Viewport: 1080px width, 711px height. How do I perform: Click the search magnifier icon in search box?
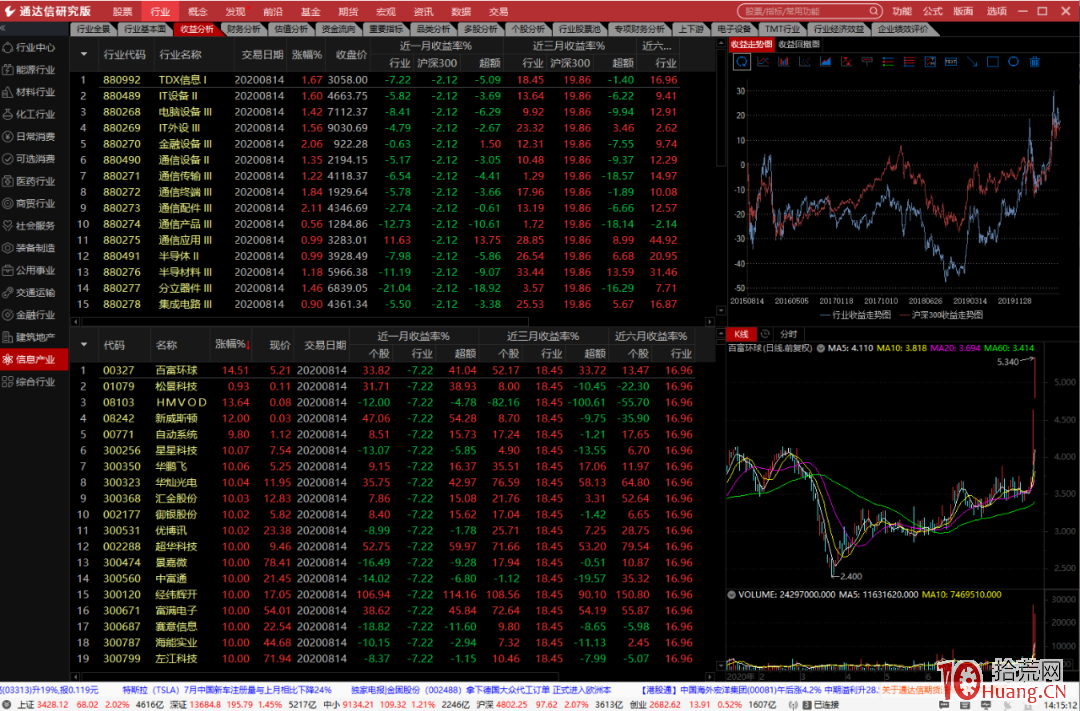click(873, 11)
